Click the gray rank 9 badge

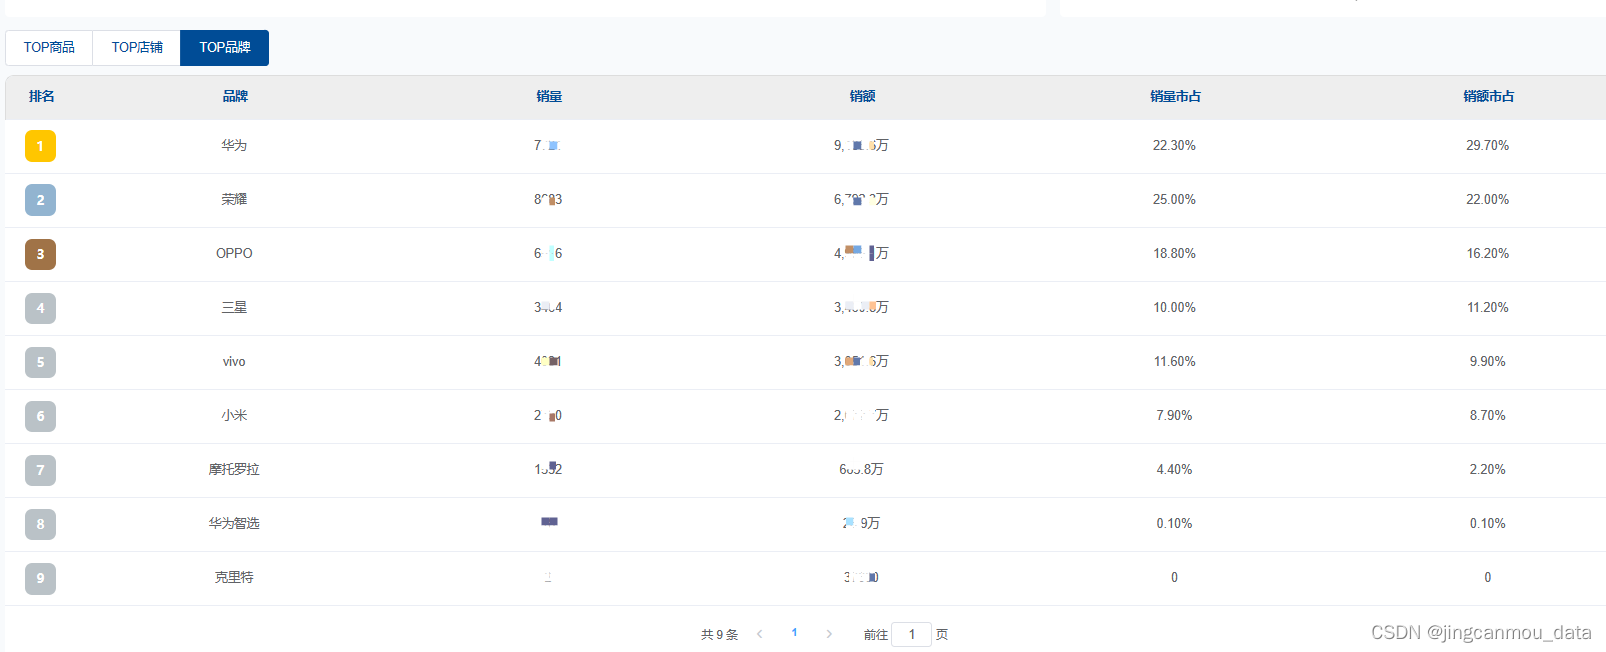coord(40,578)
